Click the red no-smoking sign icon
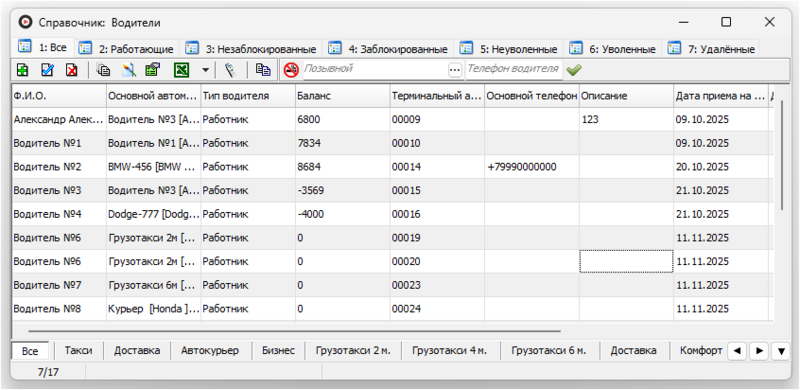The width and height of the screenshot is (800, 390). [x=291, y=70]
